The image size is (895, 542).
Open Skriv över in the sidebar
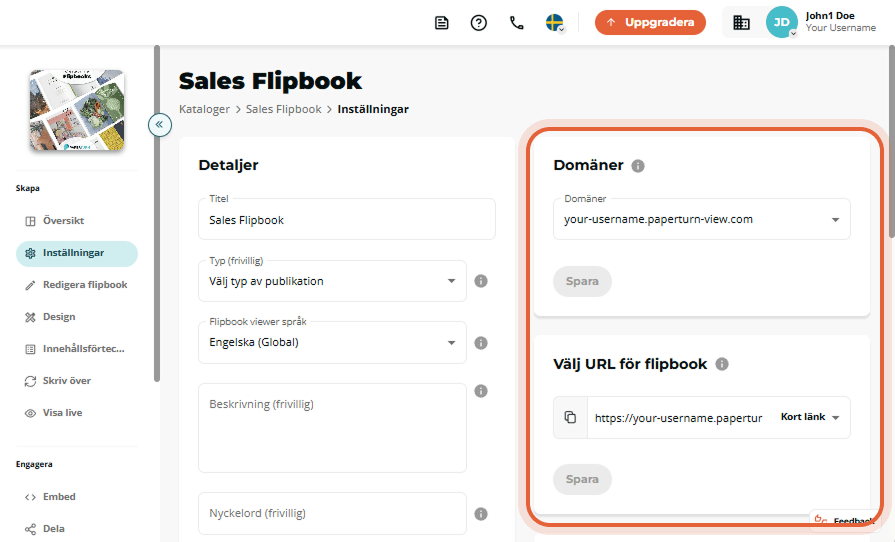(x=76, y=381)
